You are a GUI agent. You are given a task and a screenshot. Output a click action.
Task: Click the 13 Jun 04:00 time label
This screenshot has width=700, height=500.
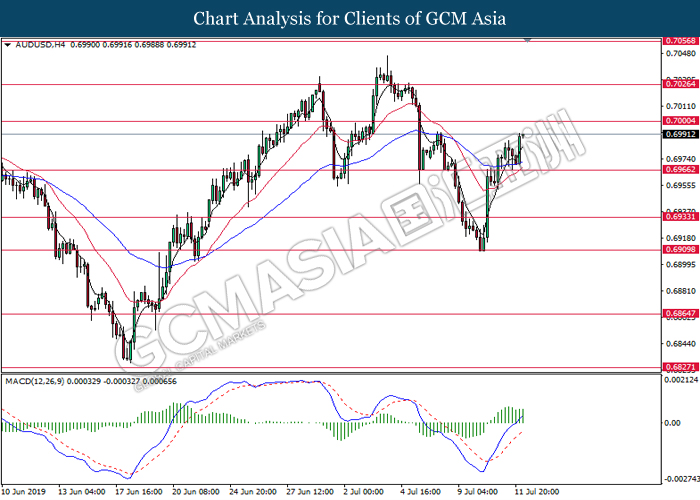click(82, 492)
